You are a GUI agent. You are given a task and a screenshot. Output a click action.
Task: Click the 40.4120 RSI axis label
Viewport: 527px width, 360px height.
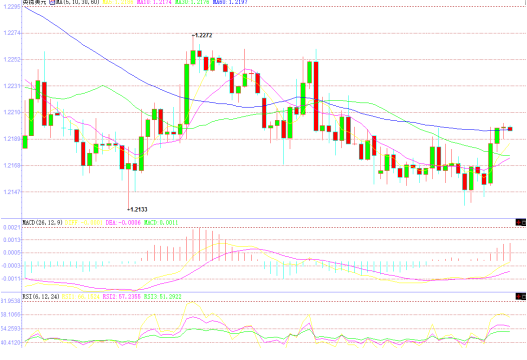(x=11, y=343)
